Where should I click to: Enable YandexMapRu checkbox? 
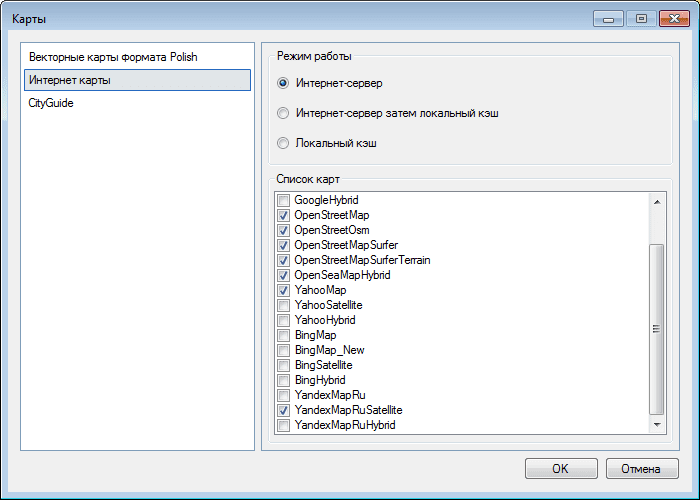284,395
